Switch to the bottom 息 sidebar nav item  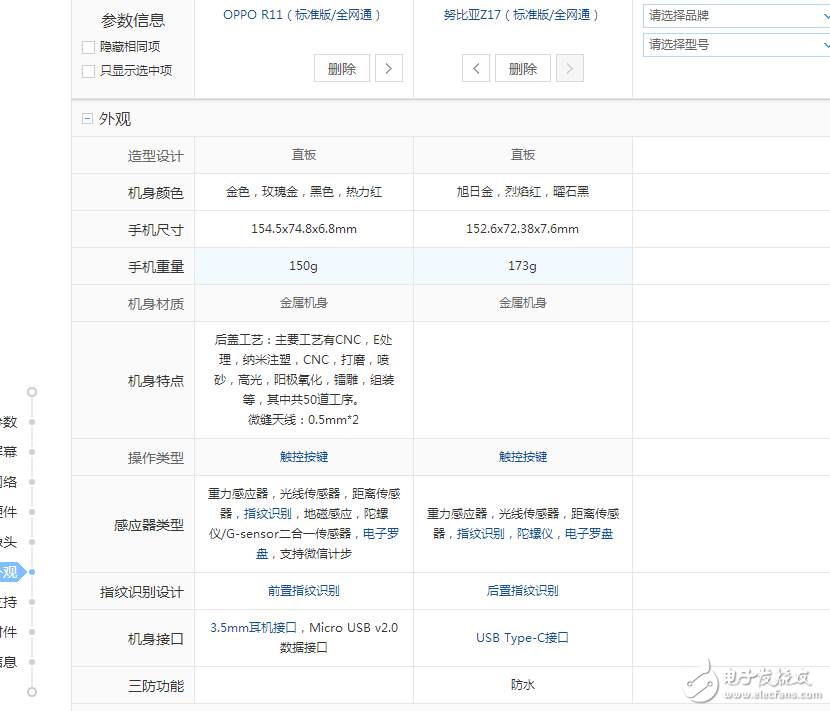pos(10,662)
